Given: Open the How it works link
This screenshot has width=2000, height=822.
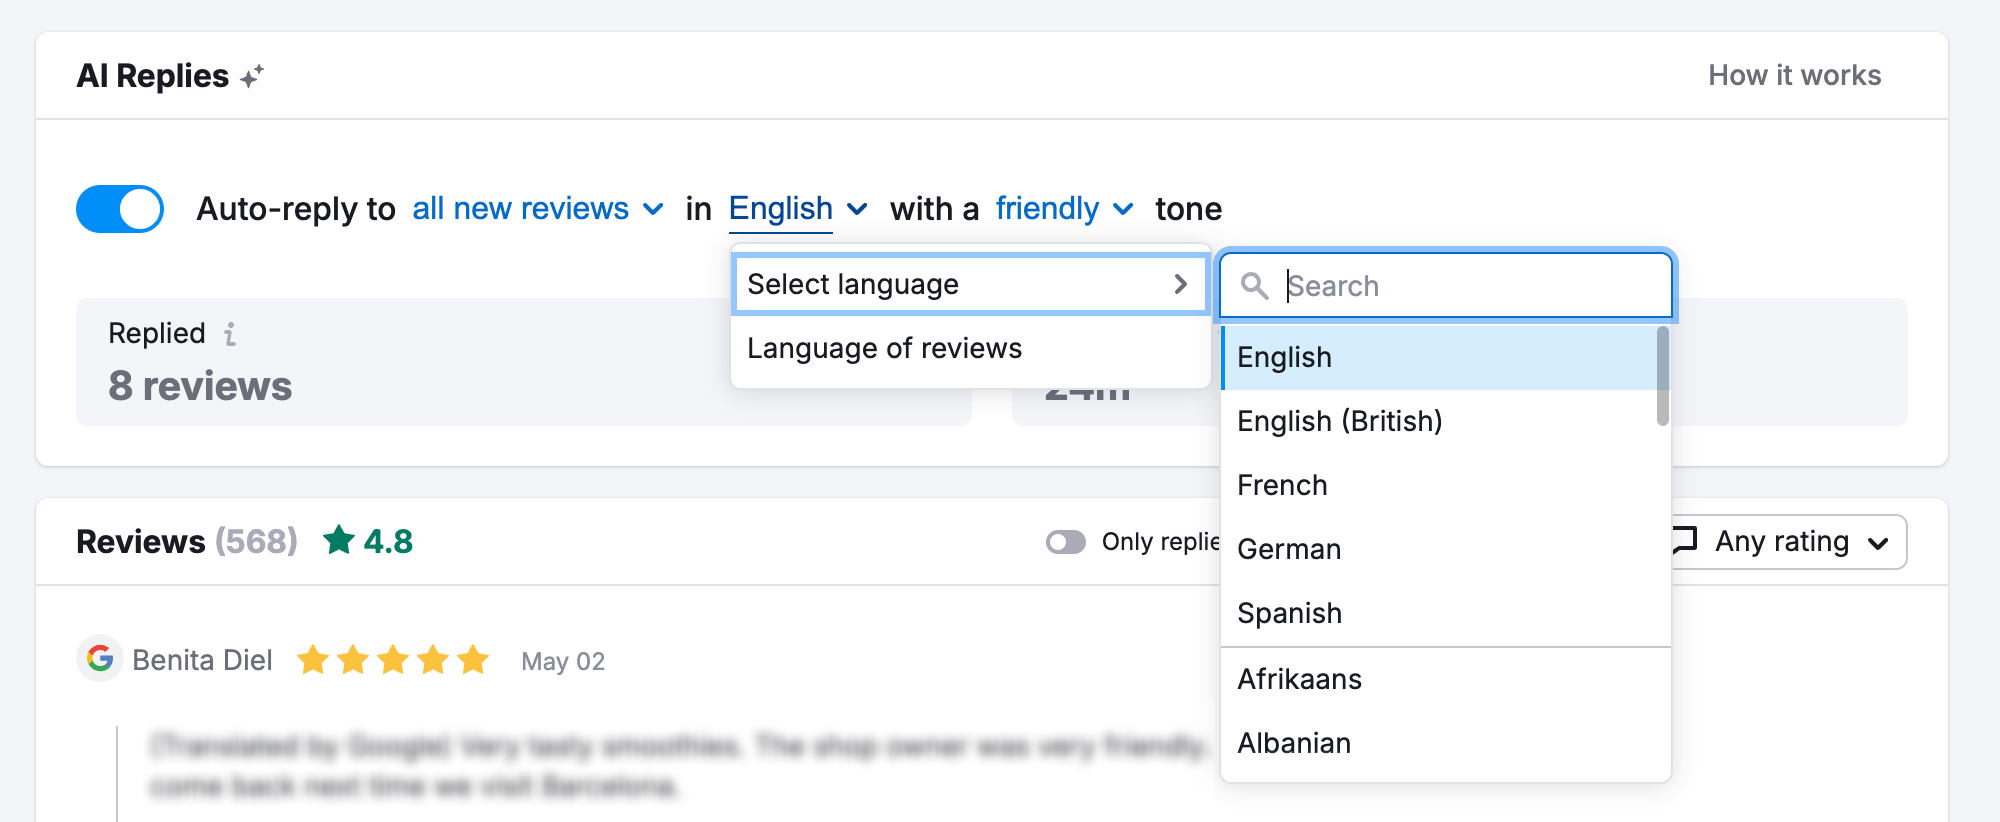Looking at the screenshot, I should [x=1794, y=76].
